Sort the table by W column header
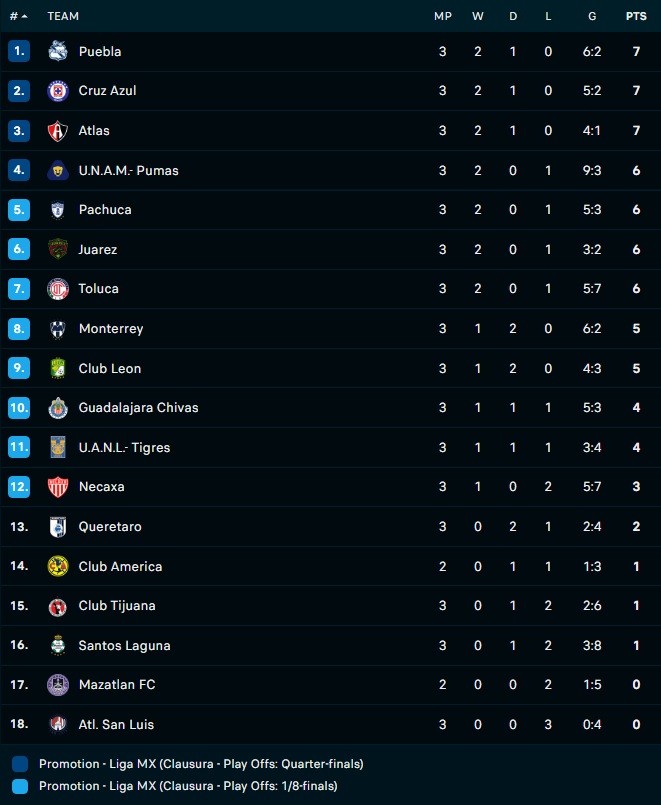This screenshot has height=805, width=661. (478, 16)
